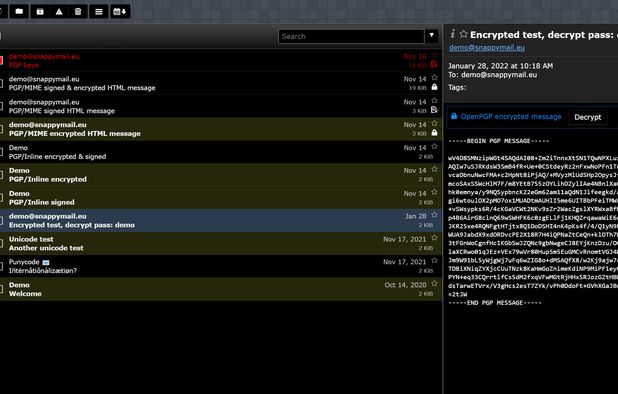
Task: Toggle star on Punycode message row
Action: point(434,260)
